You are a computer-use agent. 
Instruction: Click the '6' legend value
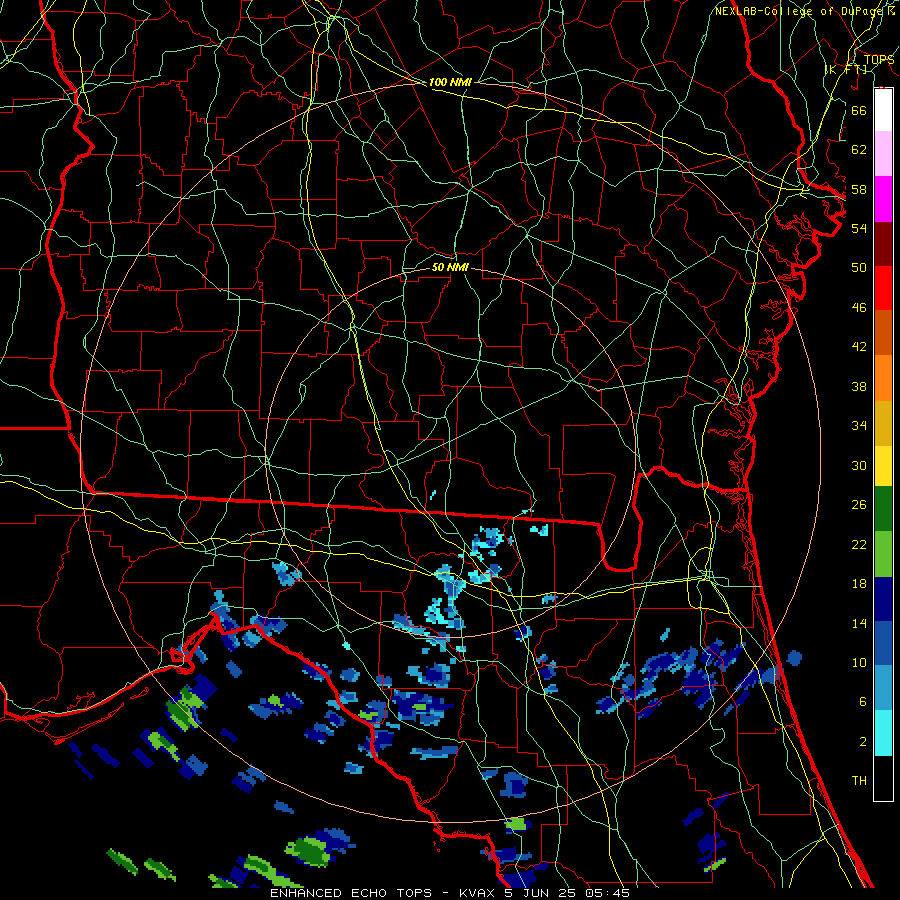863,702
